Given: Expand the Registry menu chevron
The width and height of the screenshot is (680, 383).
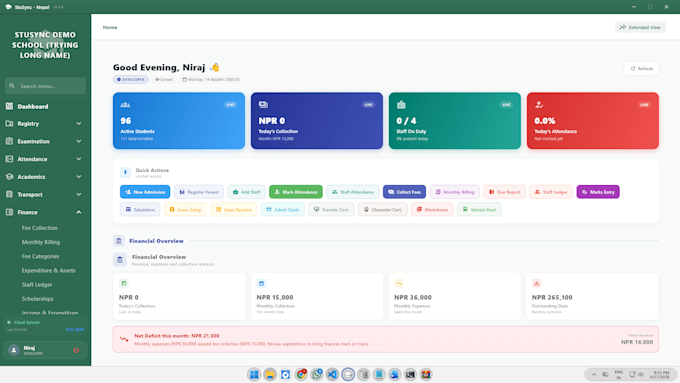Looking at the screenshot, I should [78, 124].
